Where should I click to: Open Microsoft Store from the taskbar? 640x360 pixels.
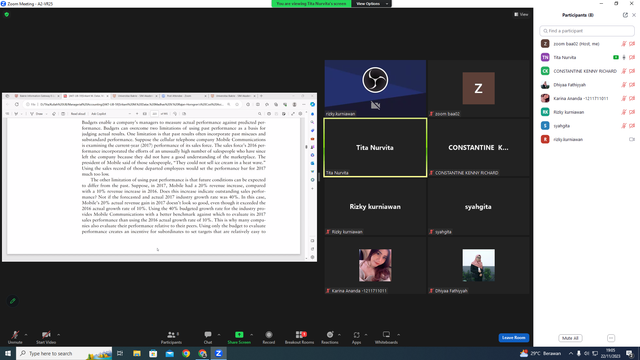(153, 353)
